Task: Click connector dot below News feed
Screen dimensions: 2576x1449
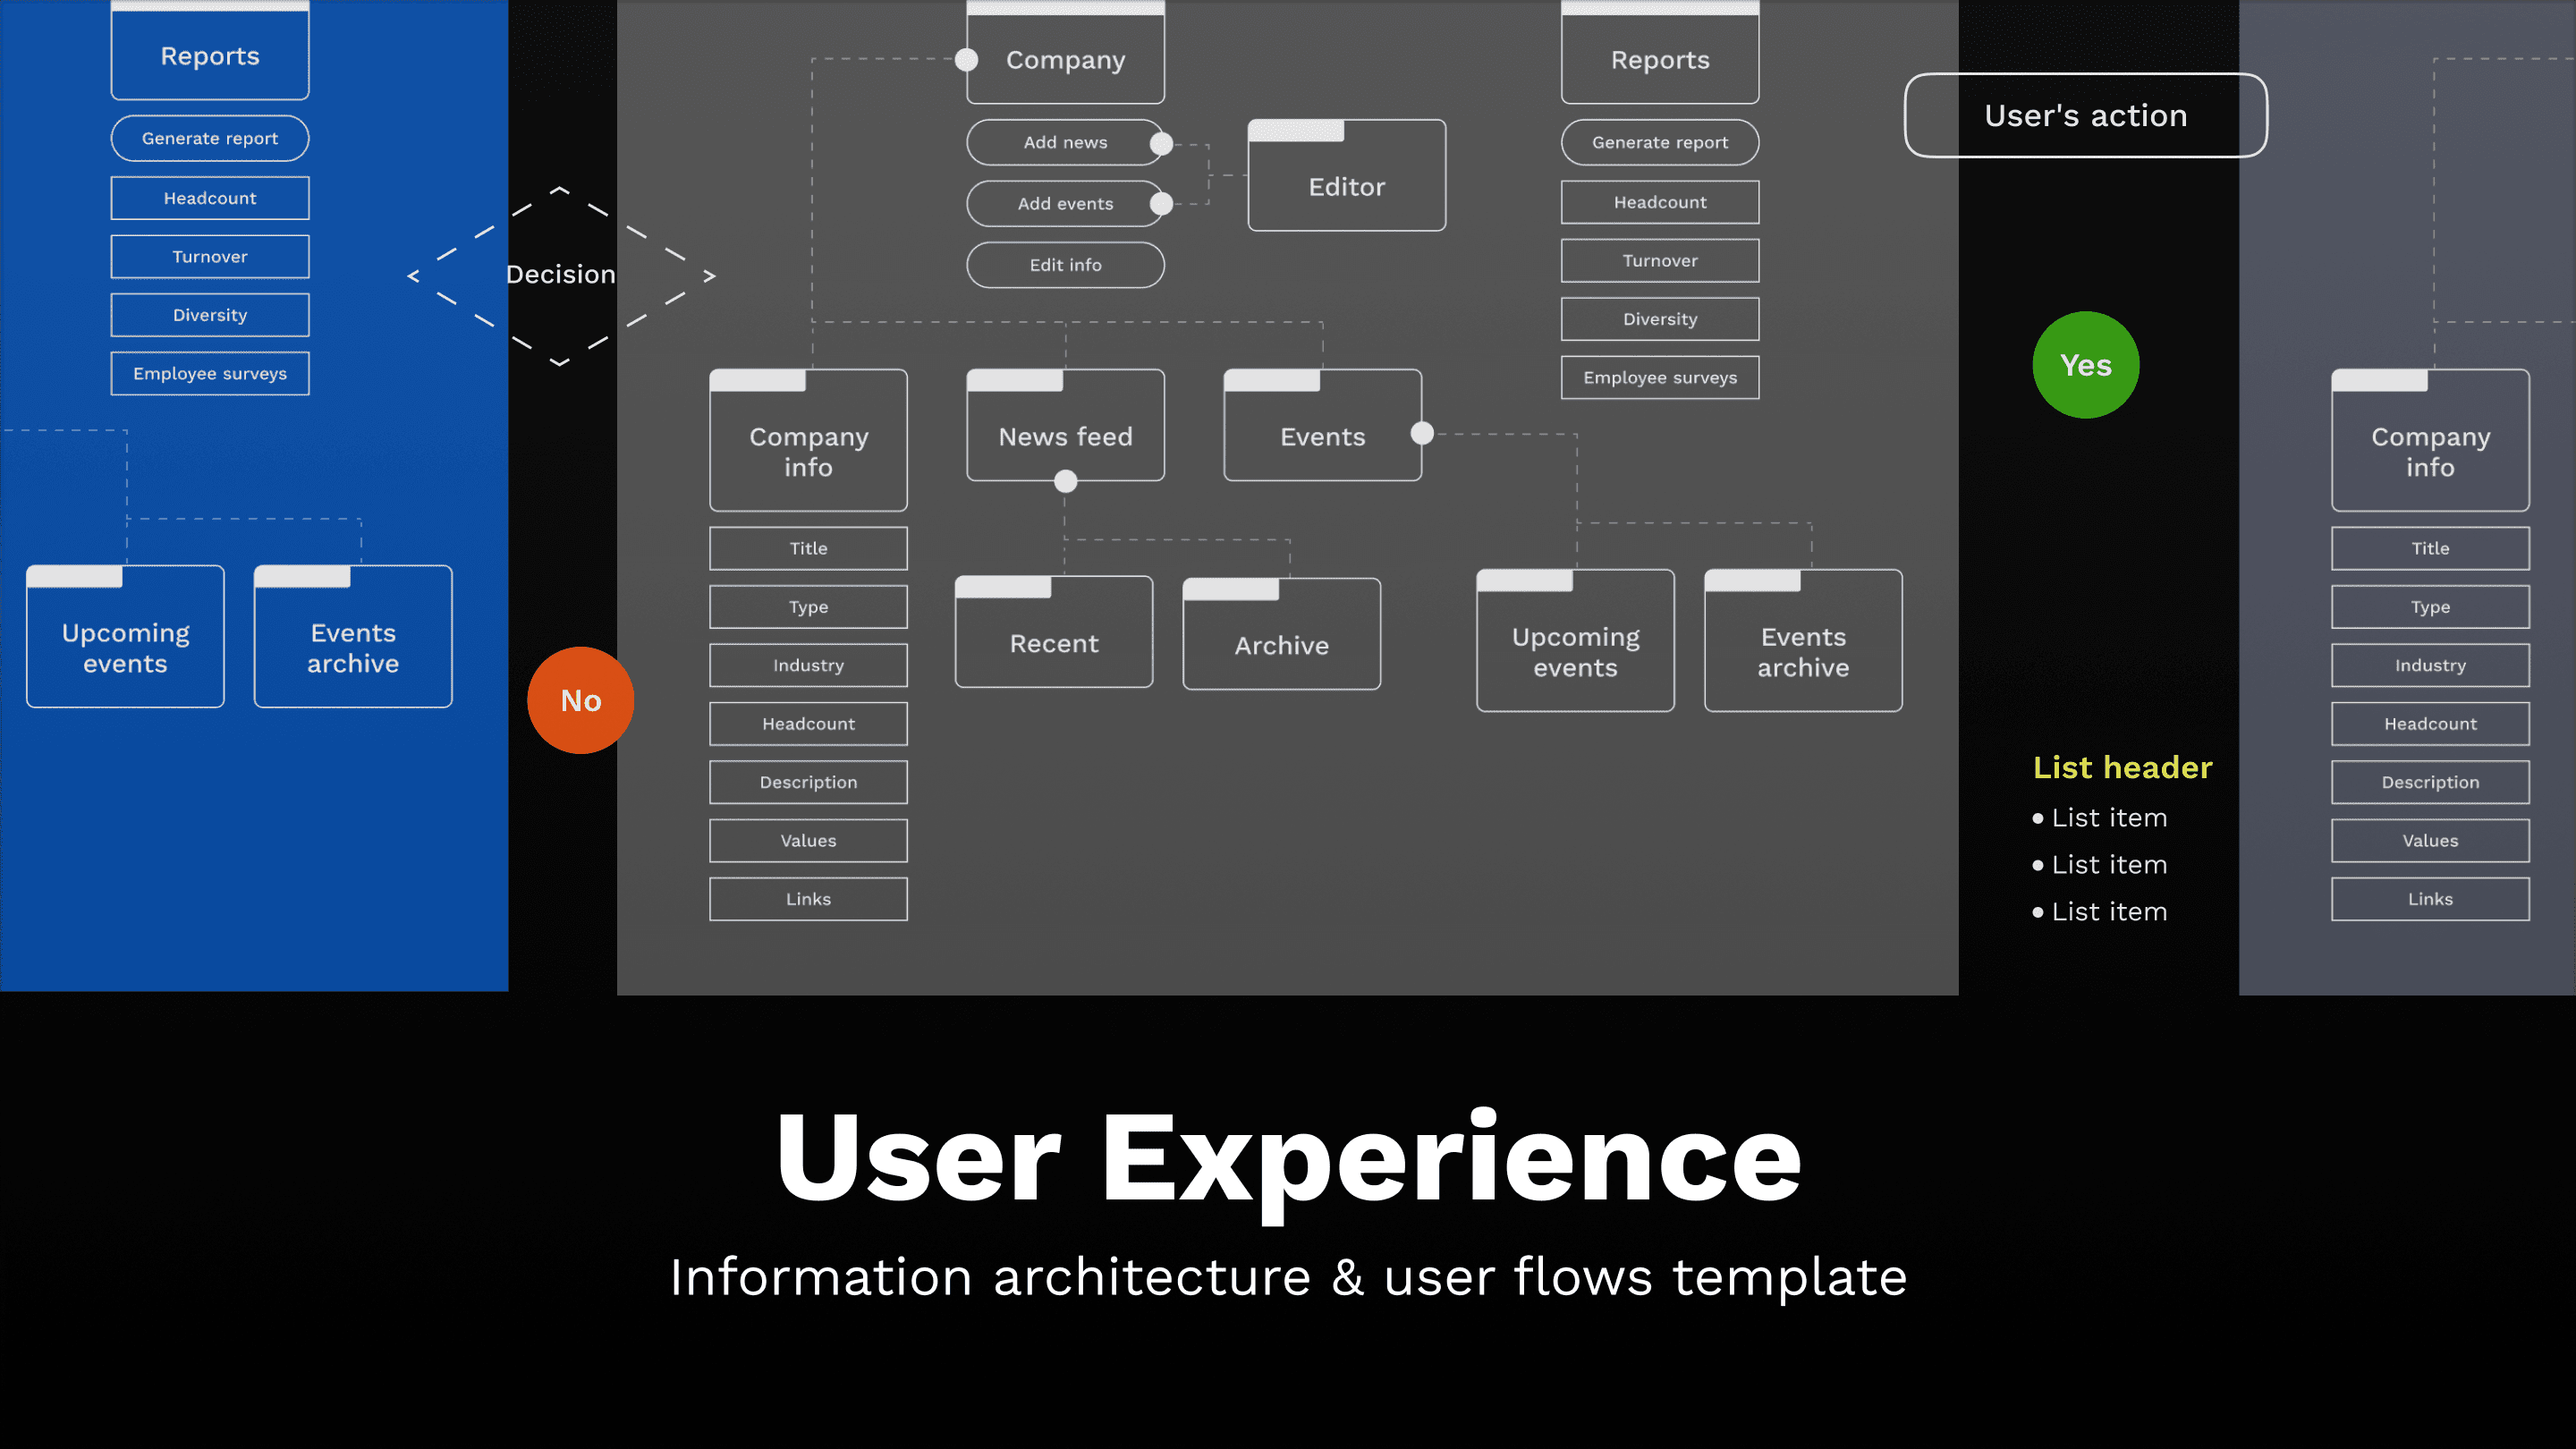Action: pyautogui.click(x=1065, y=482)
